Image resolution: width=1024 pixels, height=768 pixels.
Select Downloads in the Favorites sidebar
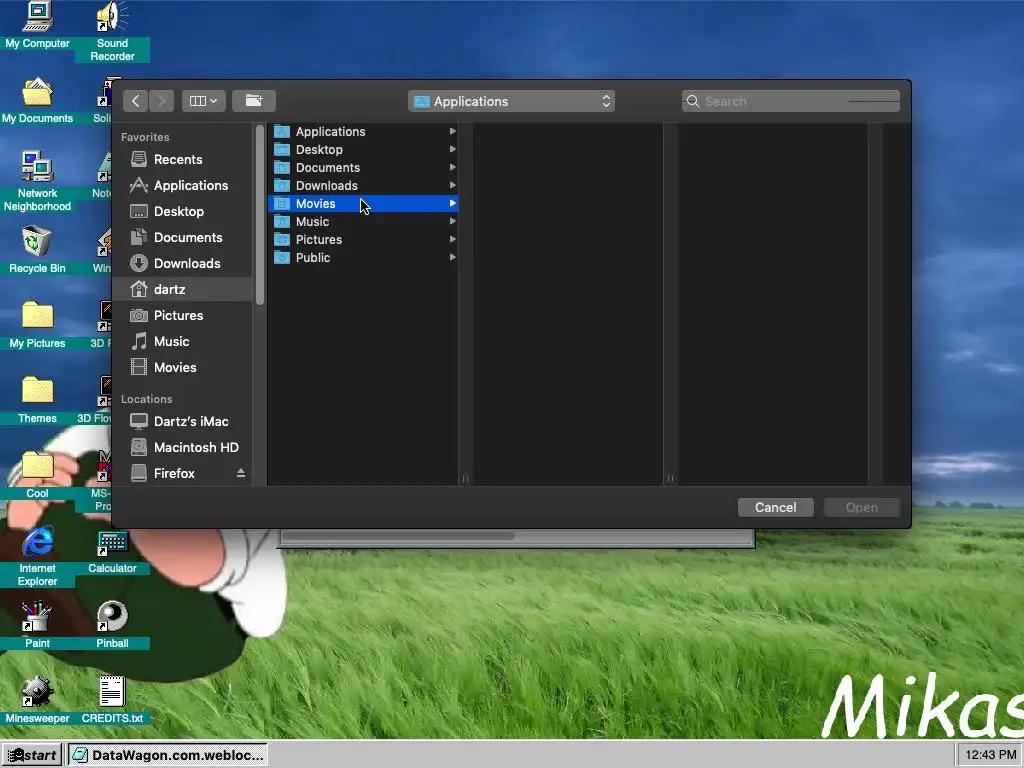182,263
